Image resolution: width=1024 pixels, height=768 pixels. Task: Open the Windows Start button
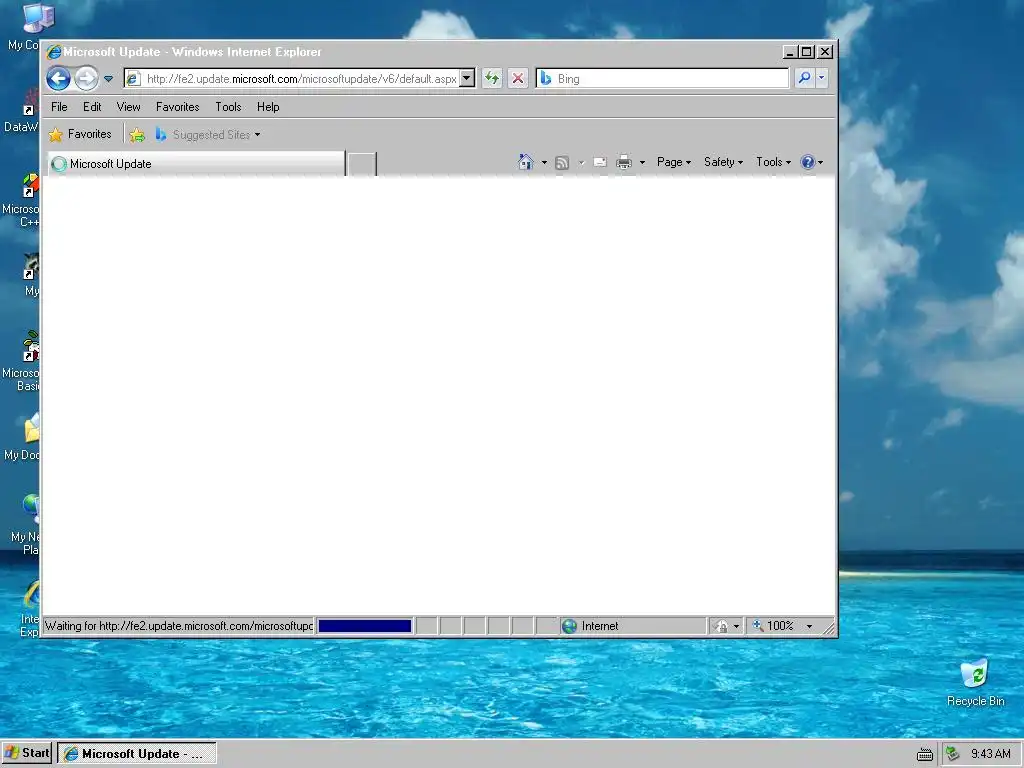pos(27,753)
